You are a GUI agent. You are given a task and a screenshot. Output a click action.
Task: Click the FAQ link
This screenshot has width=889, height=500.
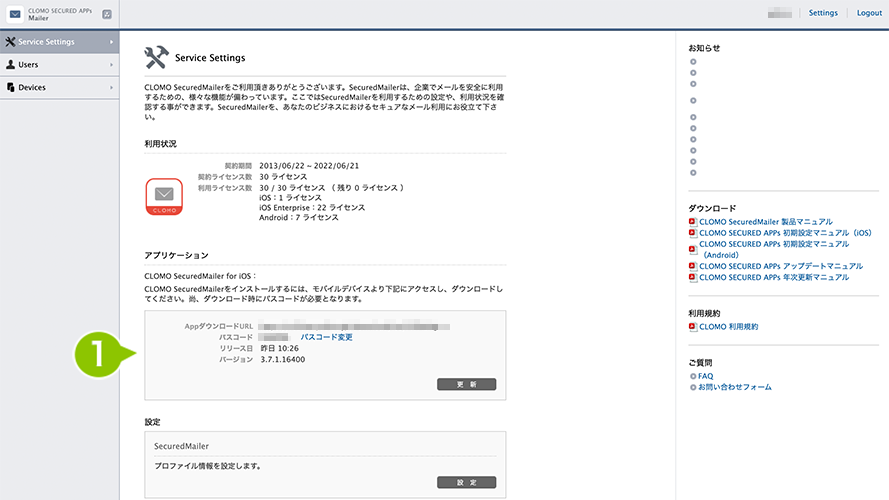click(705, 376)
